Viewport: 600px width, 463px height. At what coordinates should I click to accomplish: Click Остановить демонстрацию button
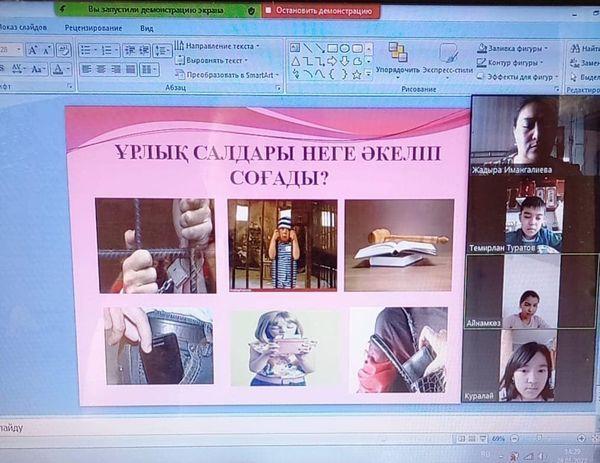tap(321, 11)
